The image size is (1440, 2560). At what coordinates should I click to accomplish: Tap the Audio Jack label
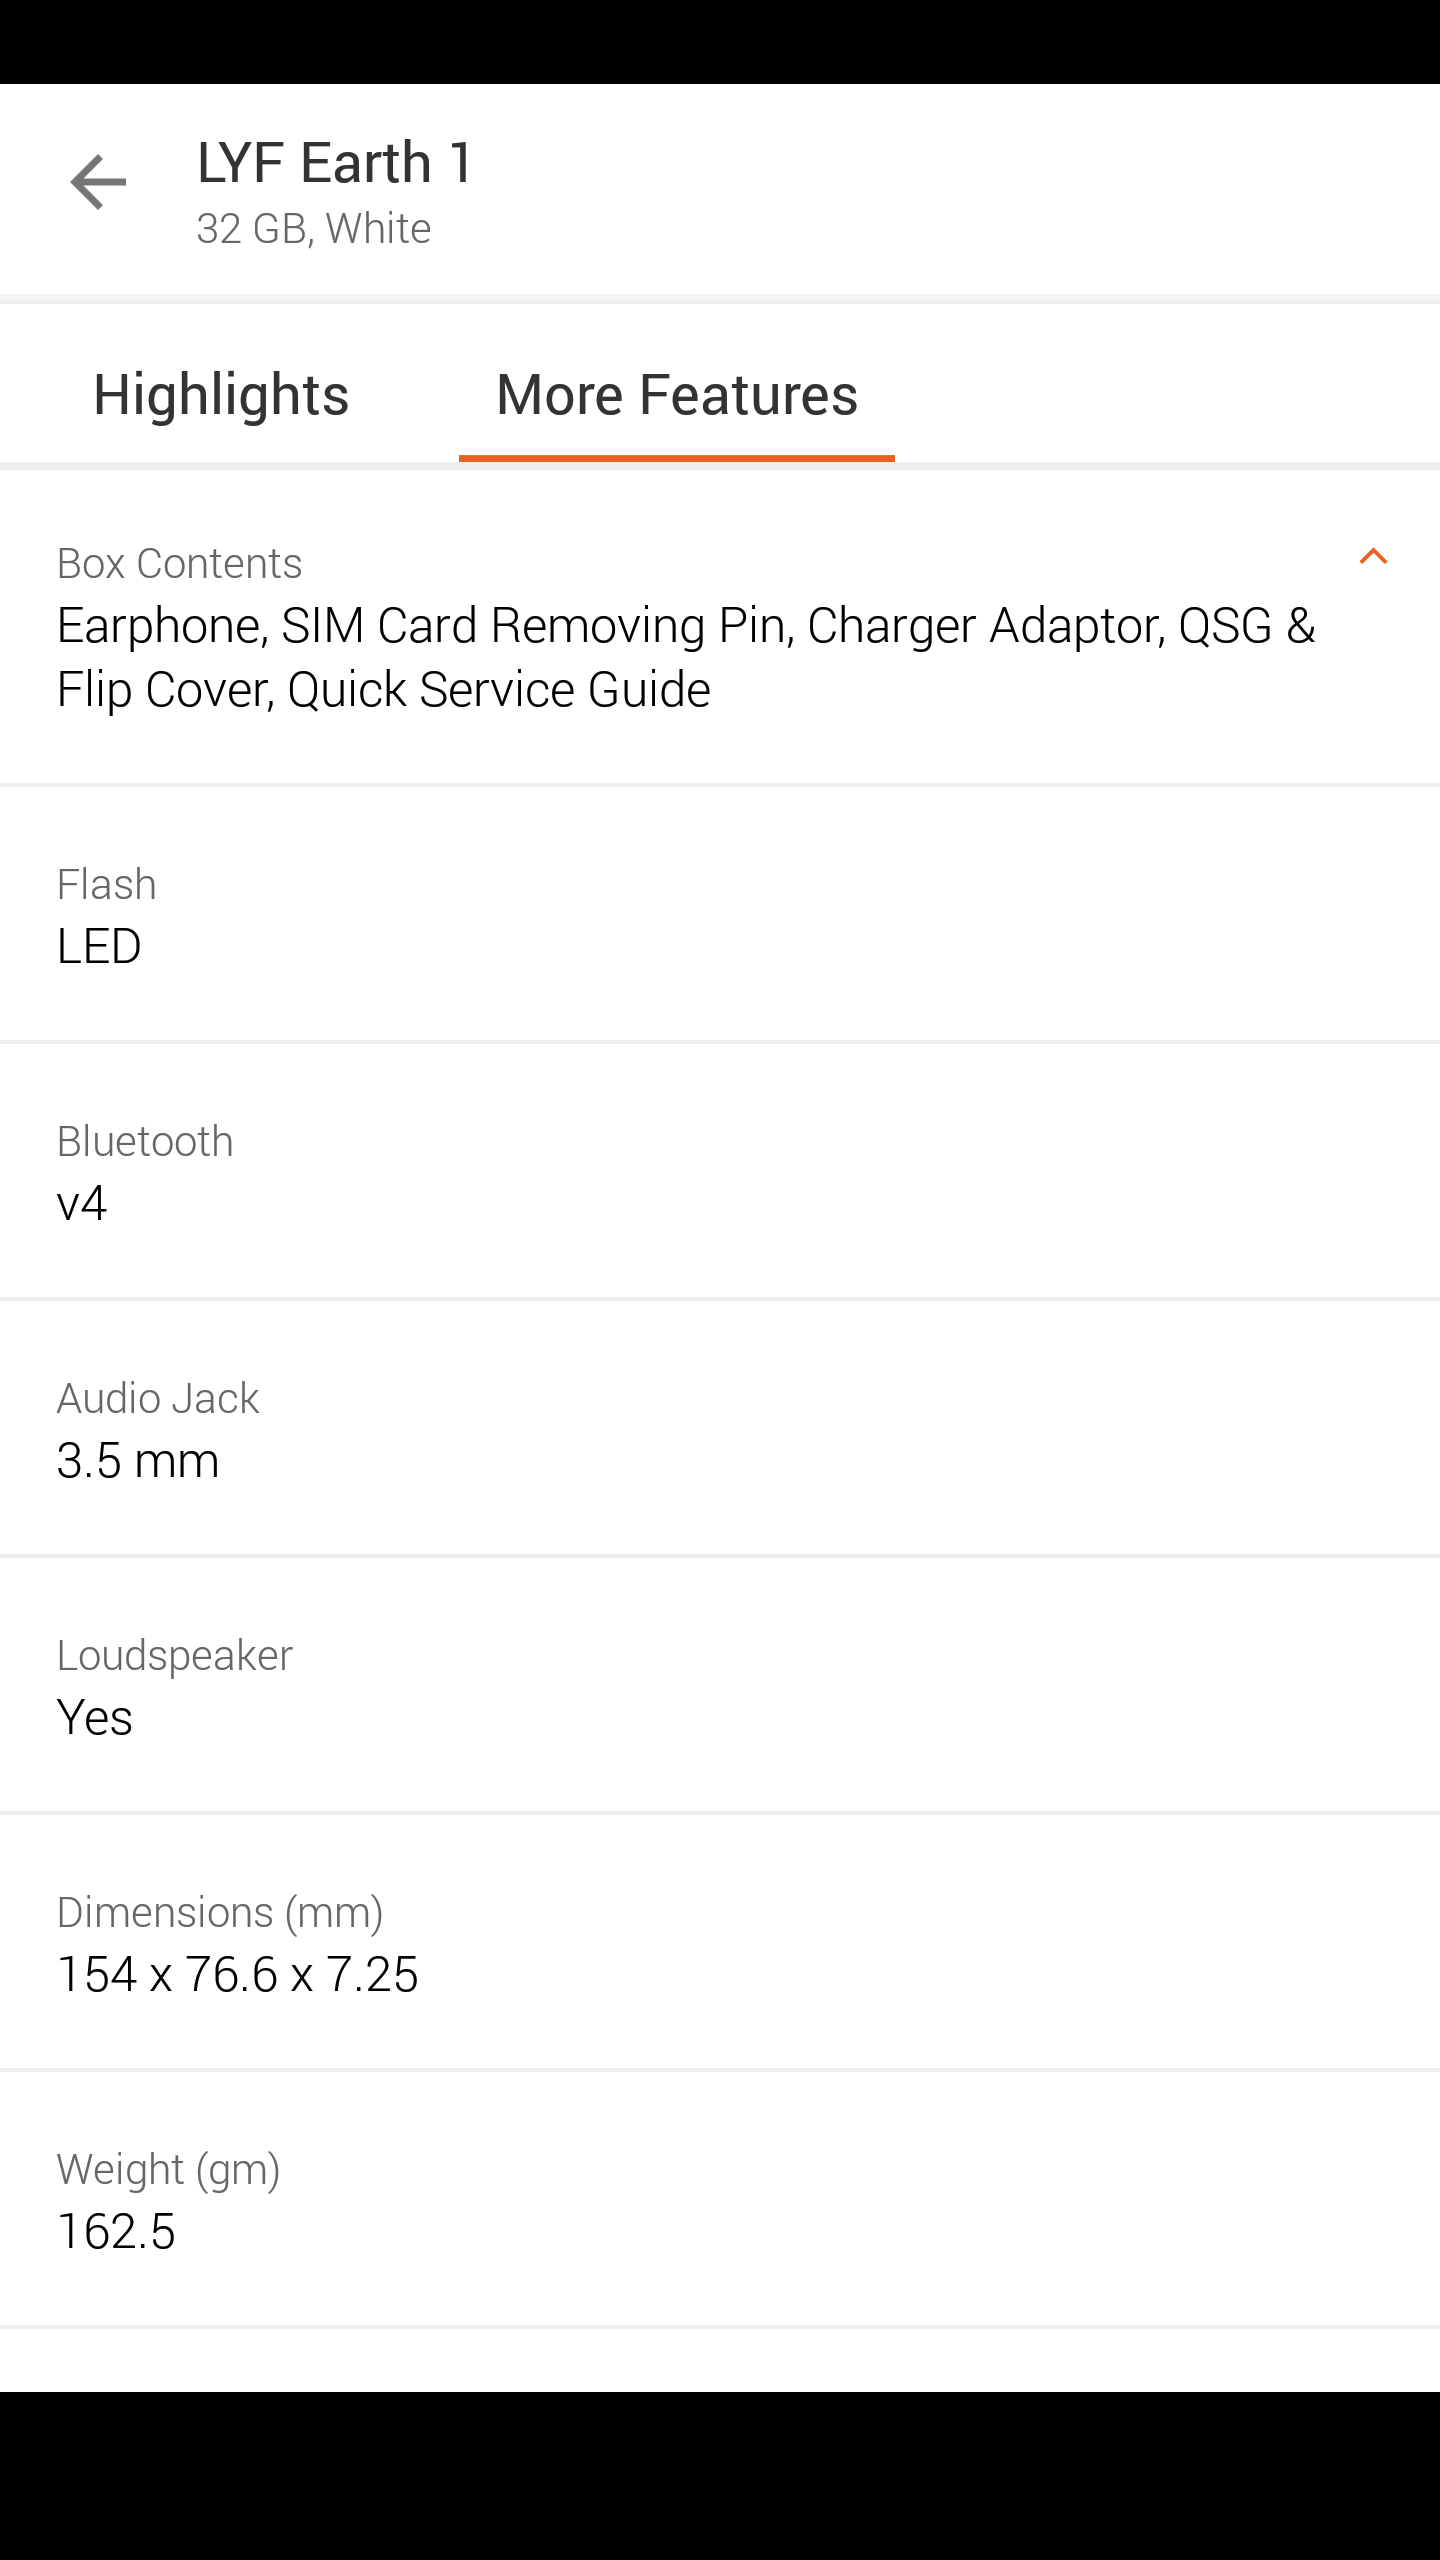[x=158, y=1399]
